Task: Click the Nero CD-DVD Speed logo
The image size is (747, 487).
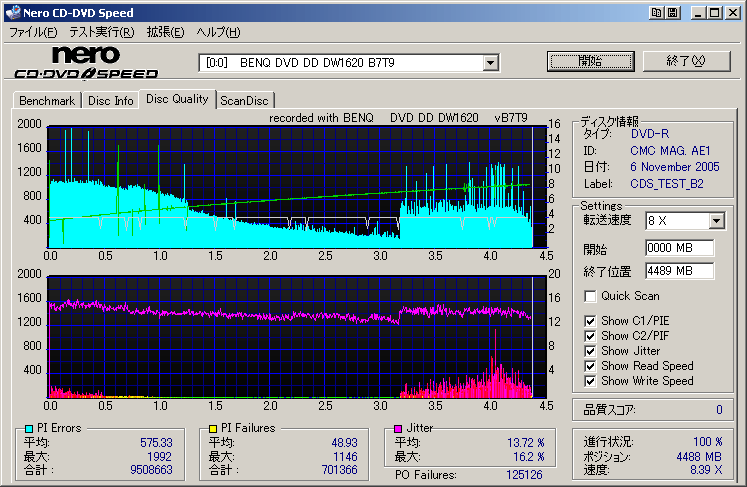Action: 86,62
